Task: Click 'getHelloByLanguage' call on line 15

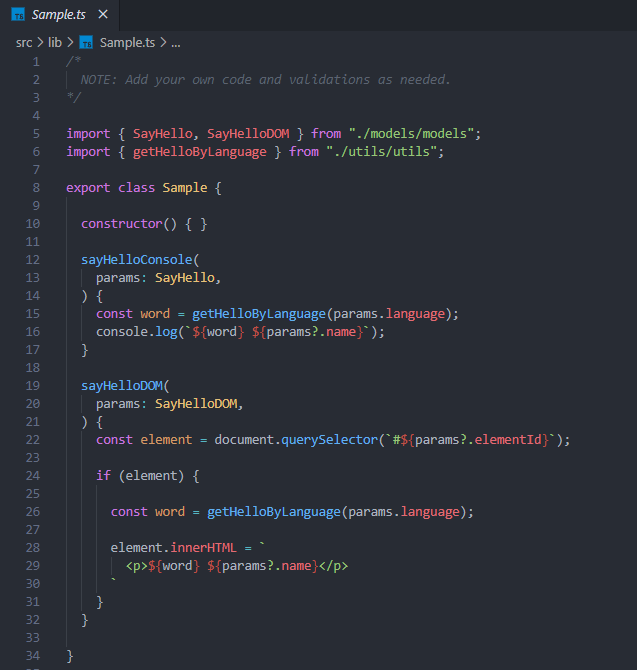Action: [259, 314]
